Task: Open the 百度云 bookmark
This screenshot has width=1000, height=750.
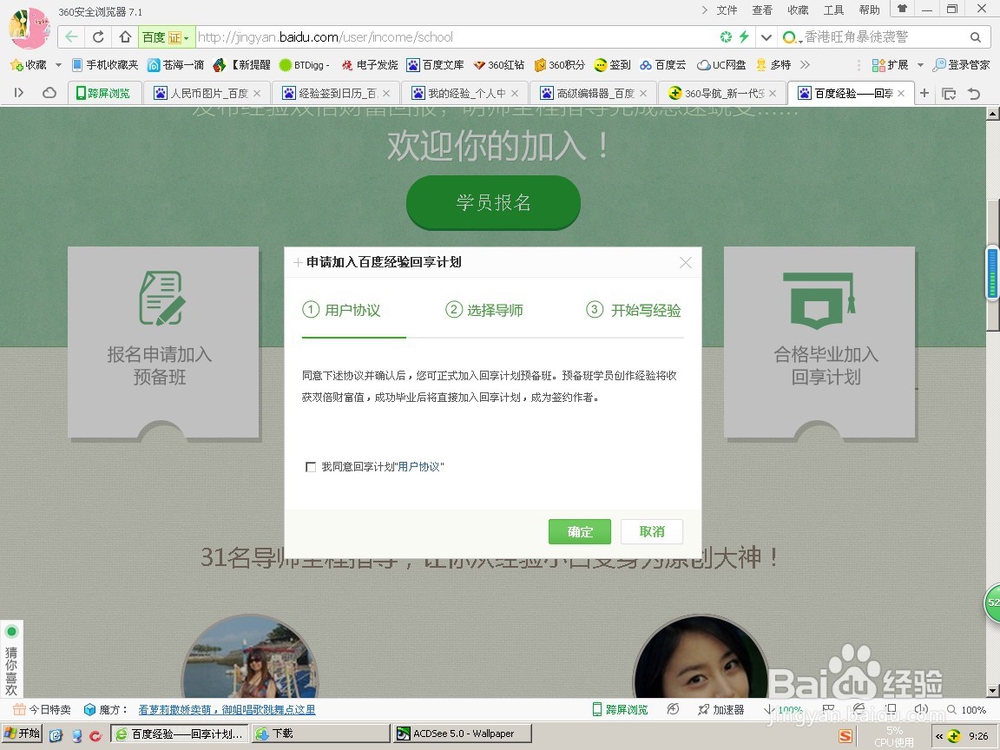Action: point(663,64)
